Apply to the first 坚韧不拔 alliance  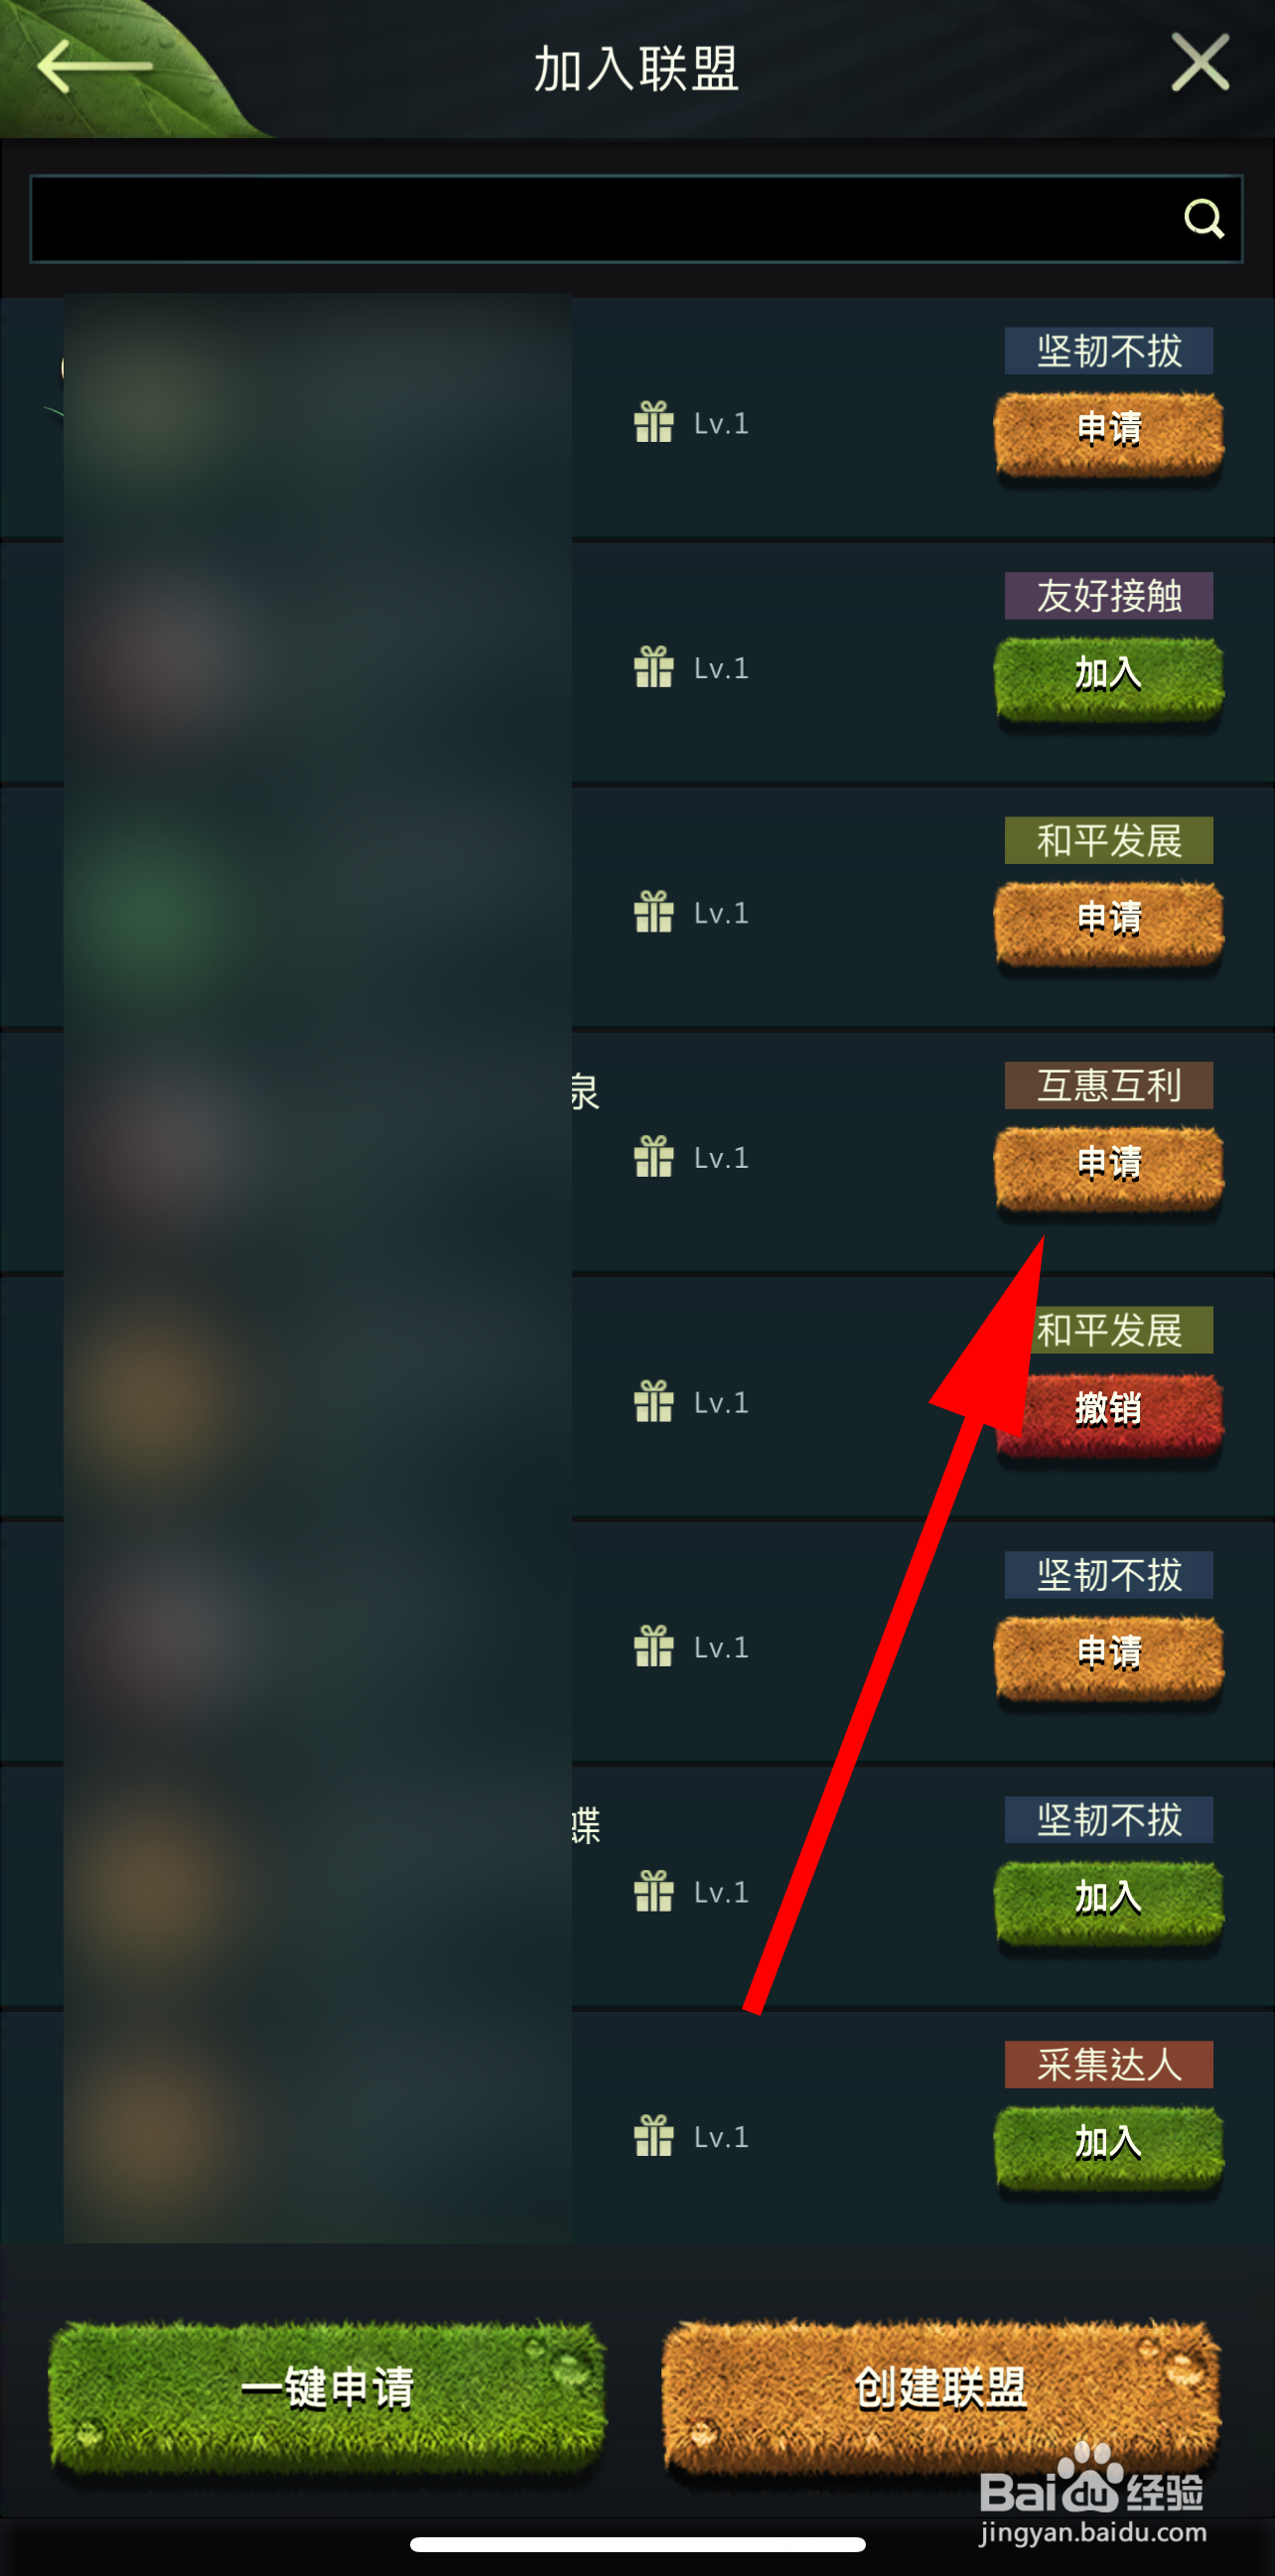pos(1109,430)
